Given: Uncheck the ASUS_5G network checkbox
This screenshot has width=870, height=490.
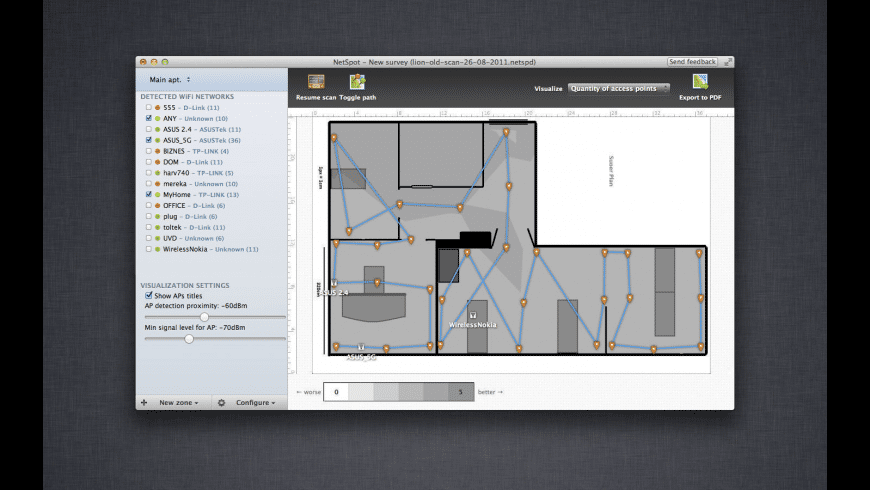Looking at the screenshot, I should pos(149,140).
